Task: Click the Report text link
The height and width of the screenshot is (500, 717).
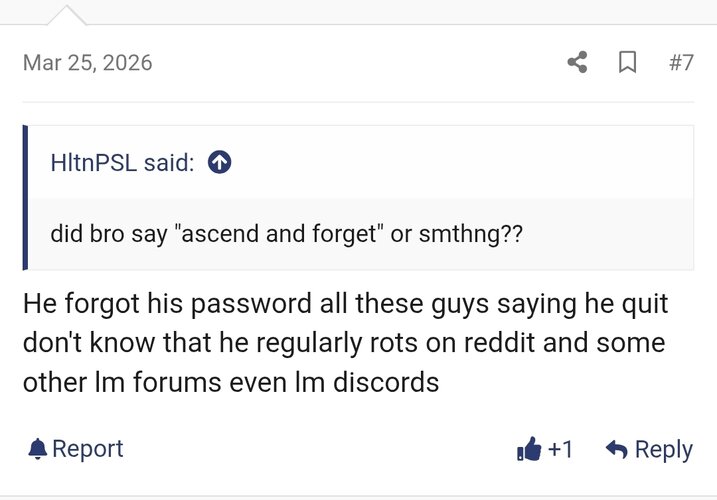Action: pyautogui.click(x=88, y=449)
